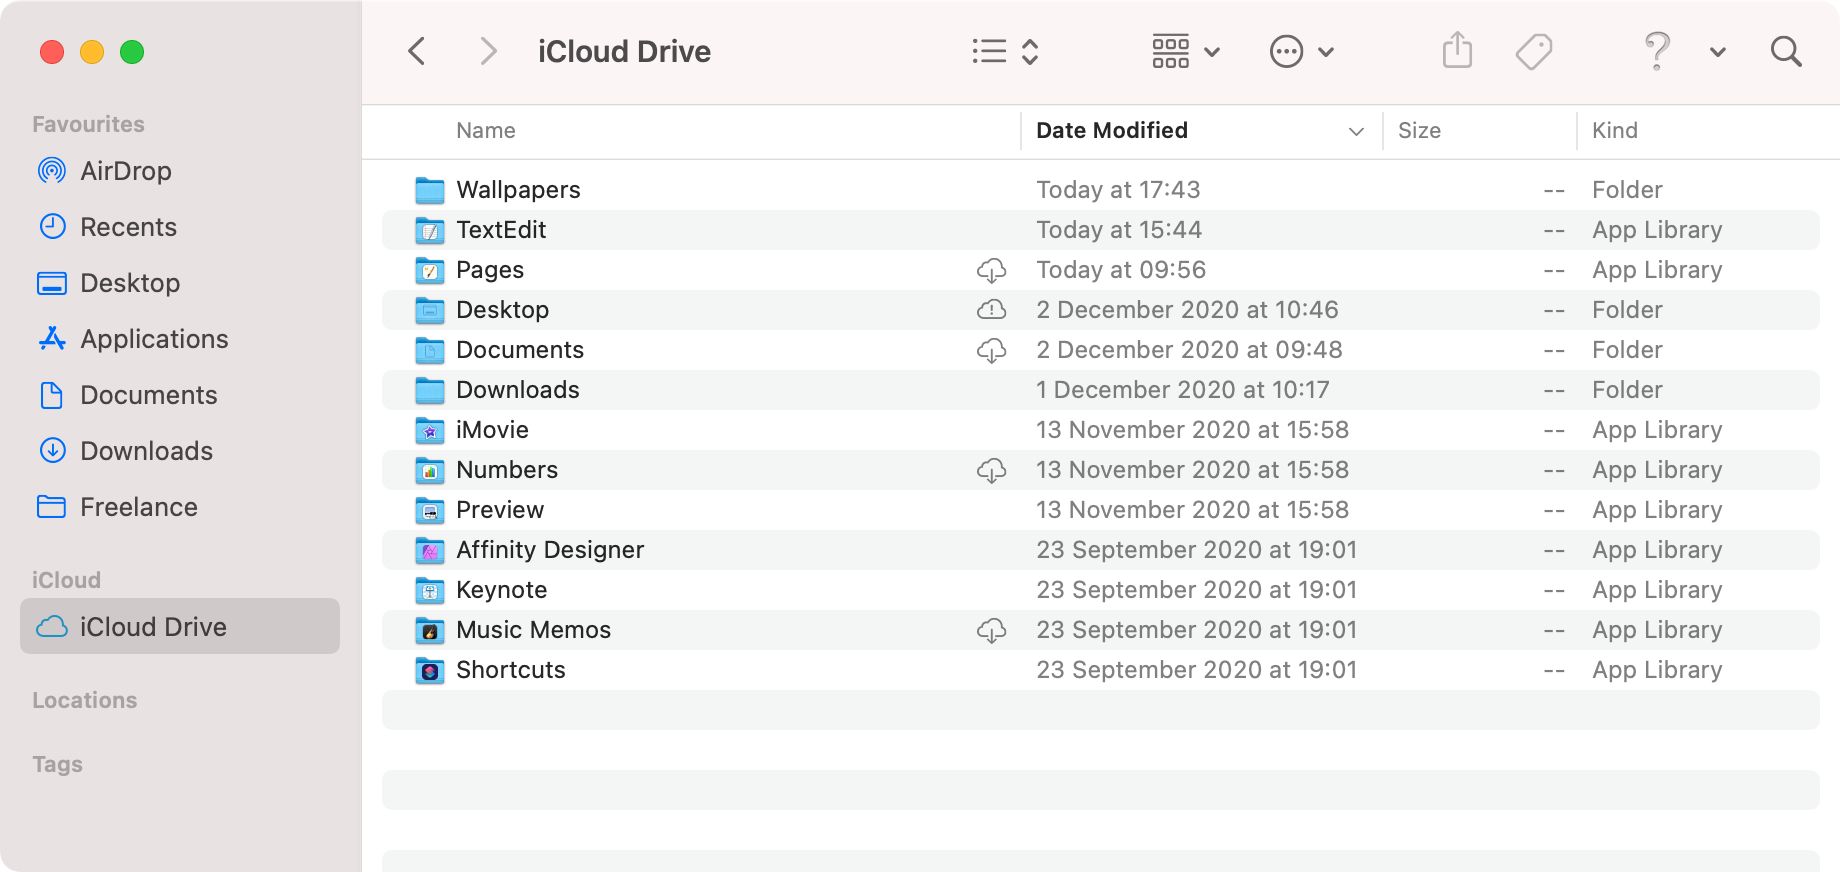Select Documents in the Favourites sidebar
Screen dimensions: 1840x872
(x=180, y=395)
